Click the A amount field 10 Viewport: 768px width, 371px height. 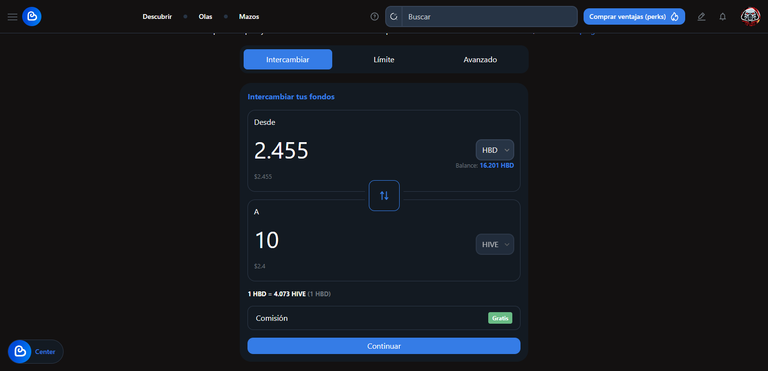pyautogui.click(x=266, y=241)
